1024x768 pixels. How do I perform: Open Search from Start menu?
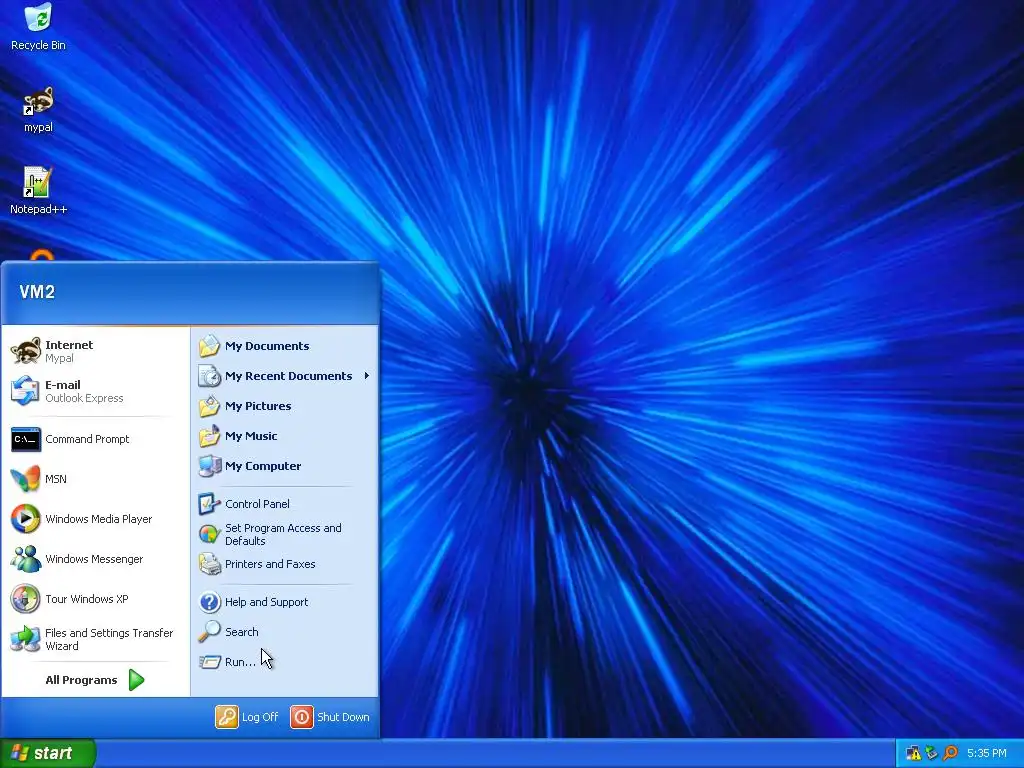pos(285,632)
